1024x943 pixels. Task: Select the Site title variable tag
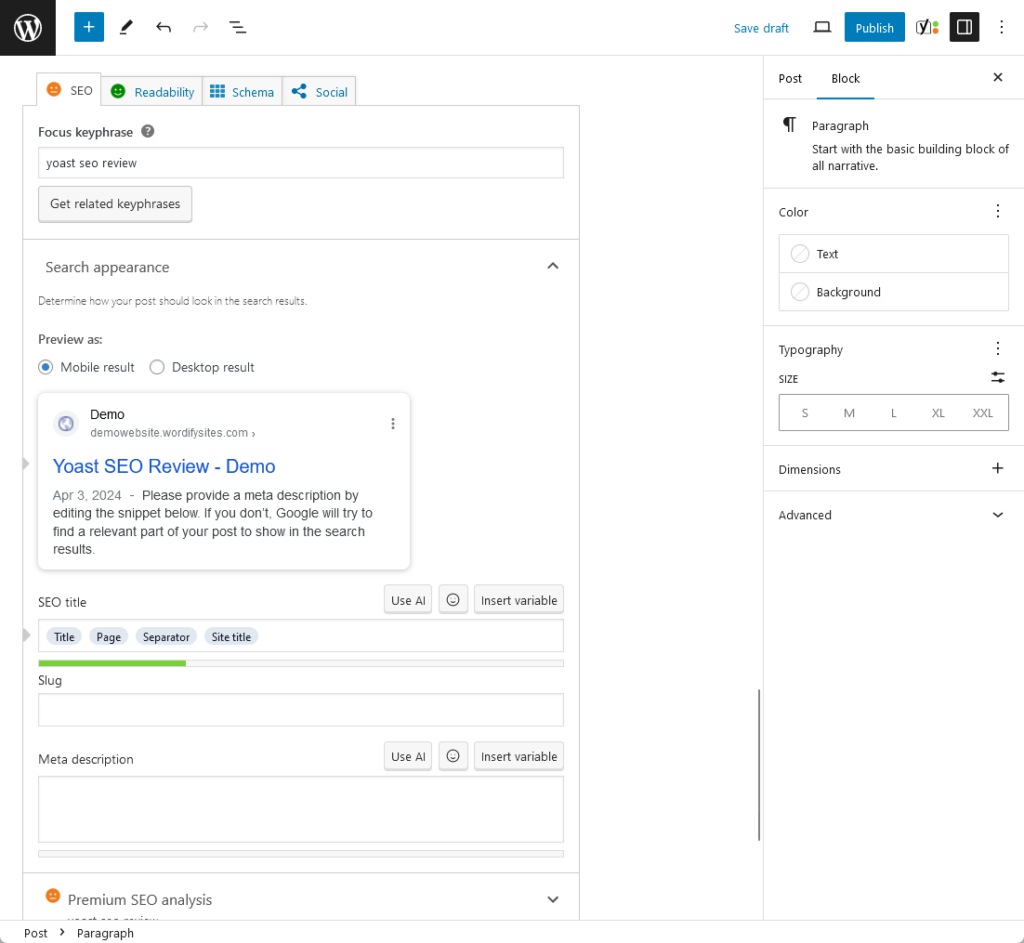[231, 636]
